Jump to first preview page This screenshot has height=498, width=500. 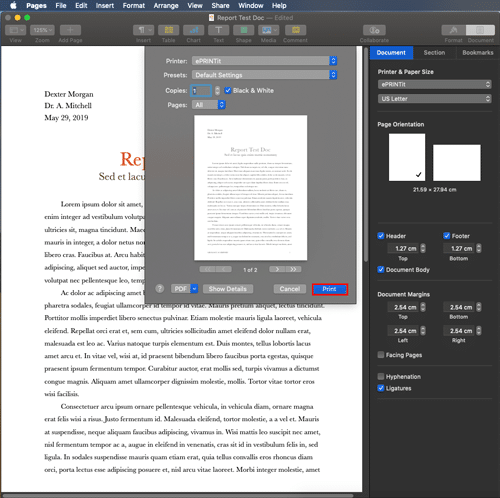coord(207,269)
